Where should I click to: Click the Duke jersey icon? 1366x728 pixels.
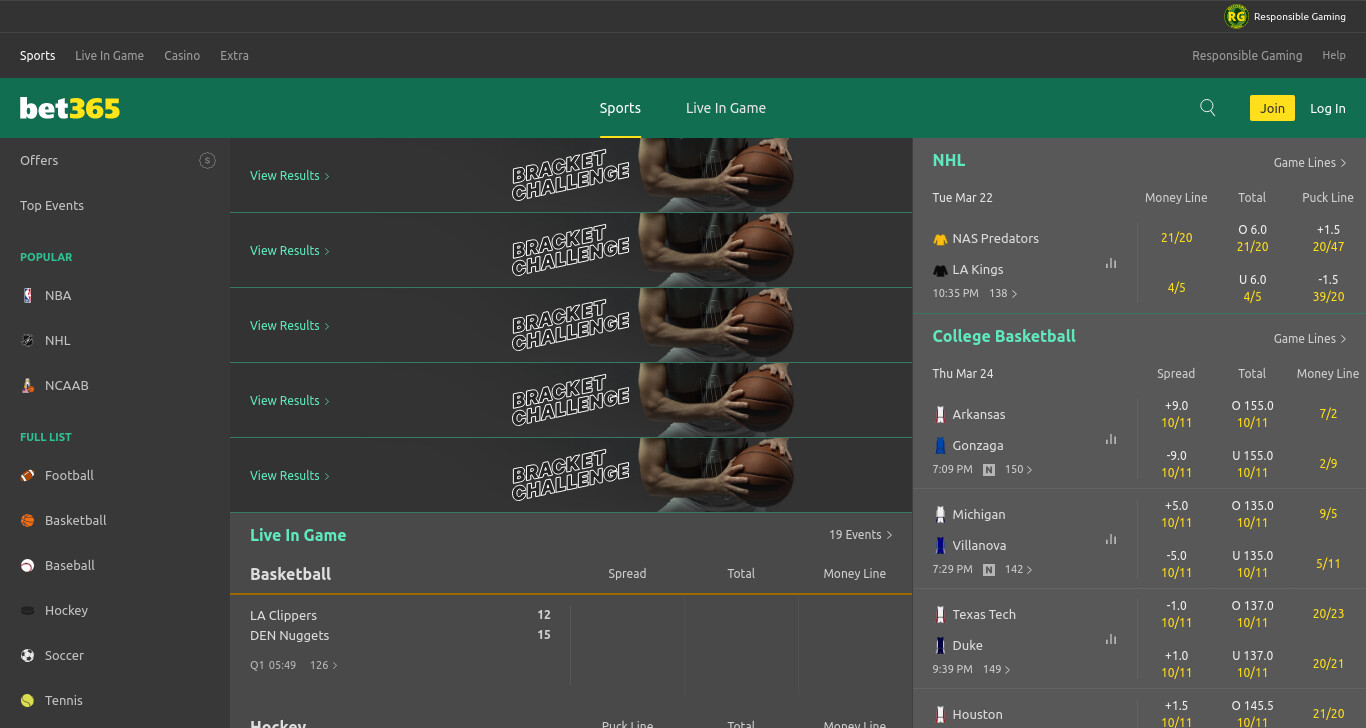(x=940, y=645)
